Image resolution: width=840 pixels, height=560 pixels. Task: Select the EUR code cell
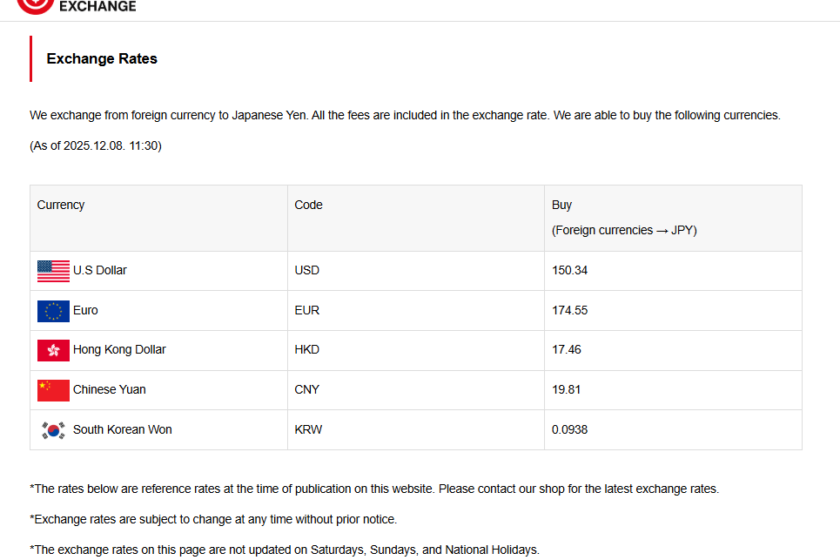click(x=307, y=310)
